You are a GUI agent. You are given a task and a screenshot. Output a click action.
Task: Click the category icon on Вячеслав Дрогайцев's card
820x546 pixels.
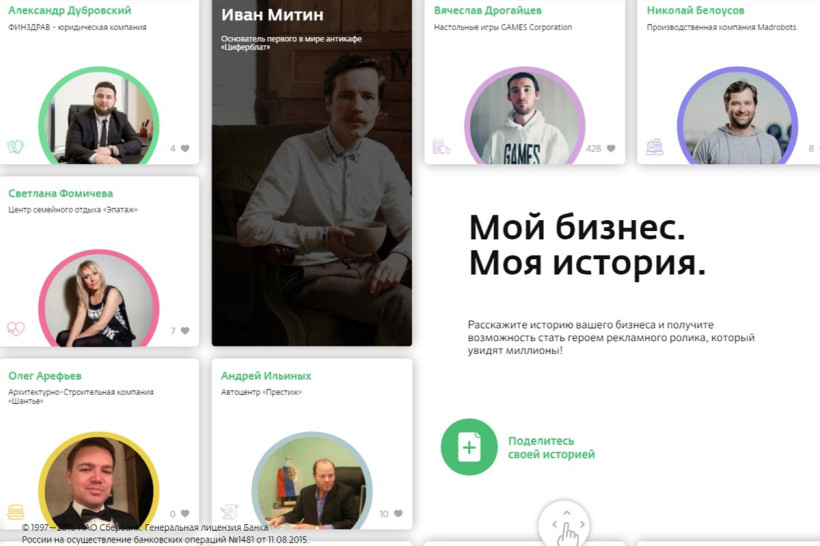441,148
